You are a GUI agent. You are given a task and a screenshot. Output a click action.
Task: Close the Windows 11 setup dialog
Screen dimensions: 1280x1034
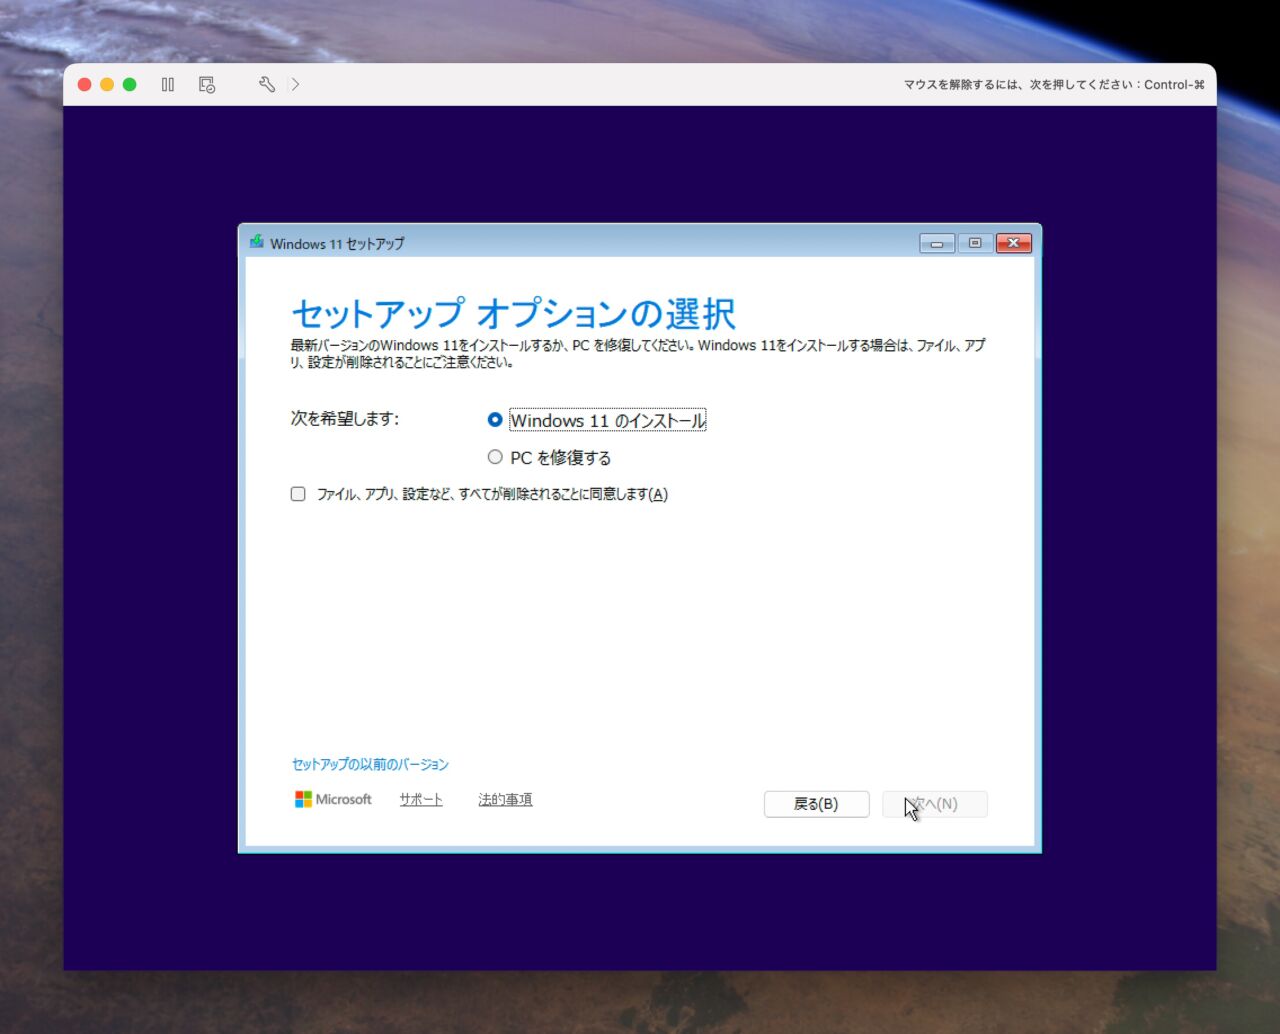click(x=1013, y=243)
